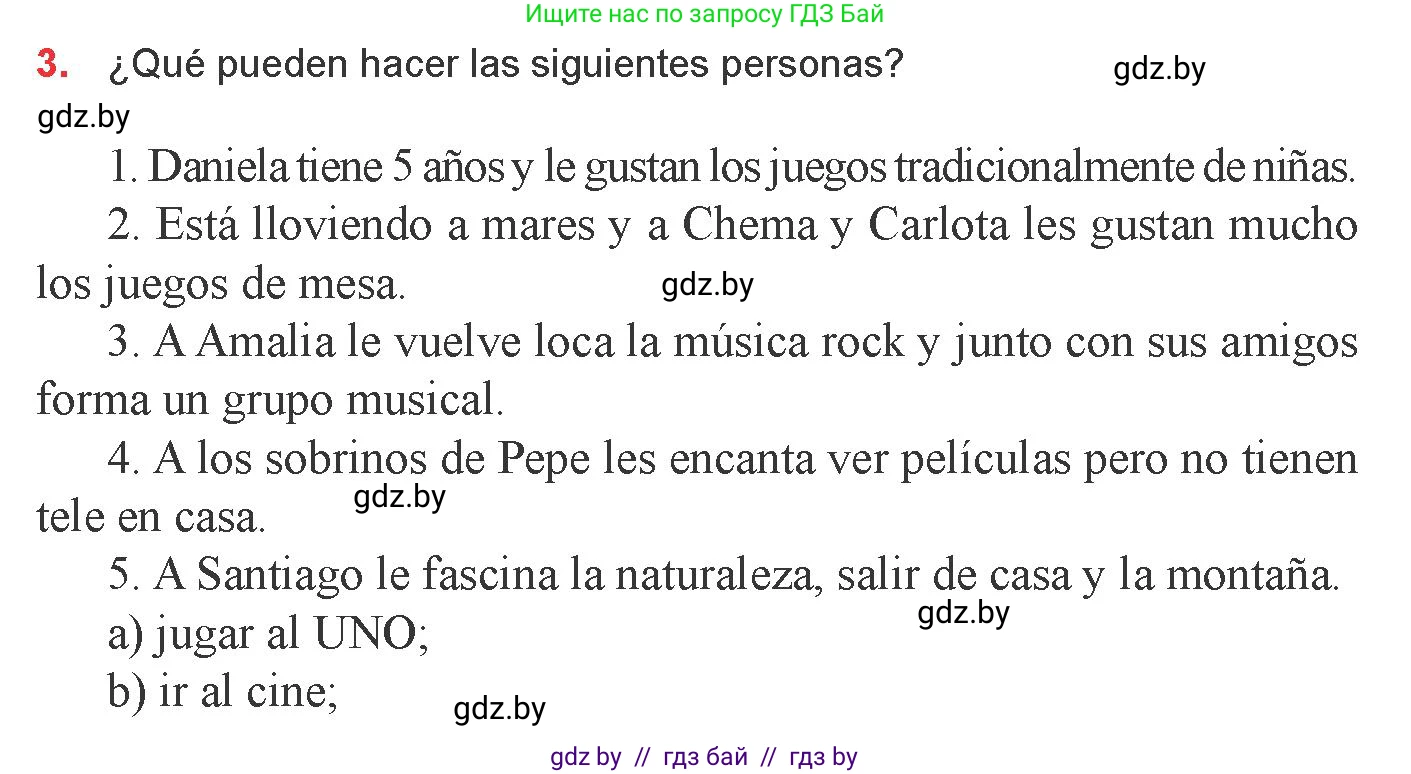Click the red exercise number 3
1411x774 pixels.
pos(53,65)
